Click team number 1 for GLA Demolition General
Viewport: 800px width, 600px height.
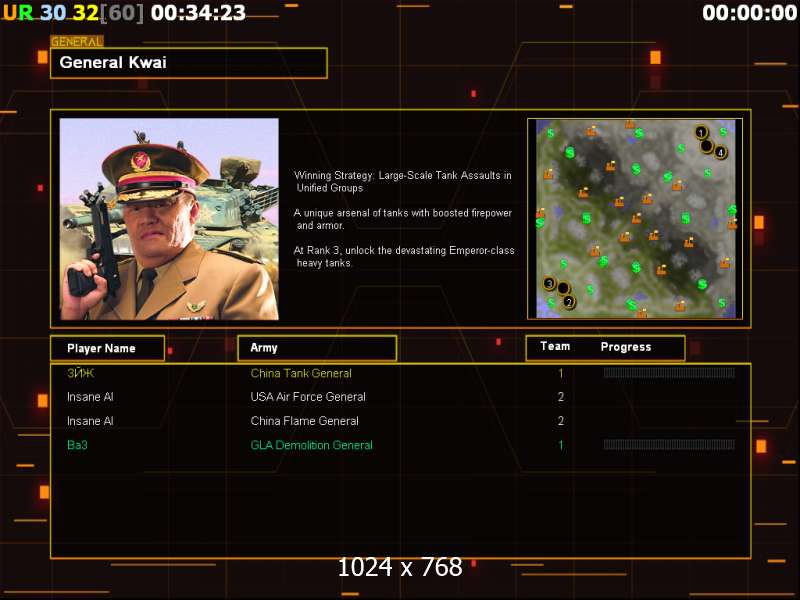(561, 445)
